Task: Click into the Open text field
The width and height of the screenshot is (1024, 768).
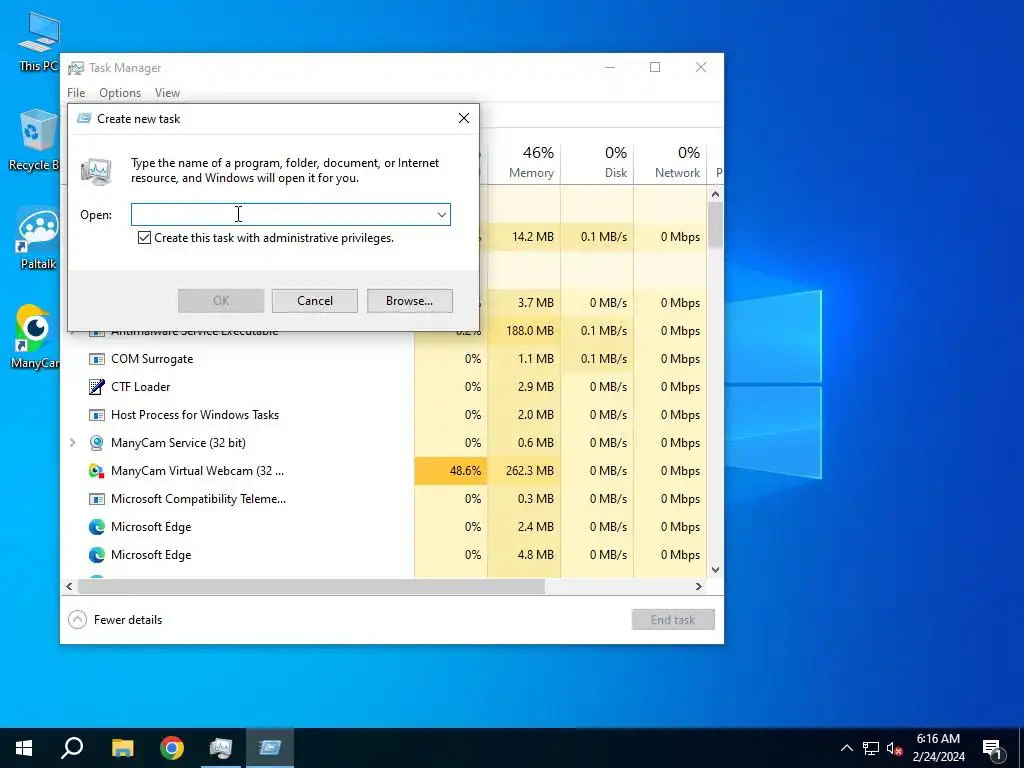Action: (283, 215)
